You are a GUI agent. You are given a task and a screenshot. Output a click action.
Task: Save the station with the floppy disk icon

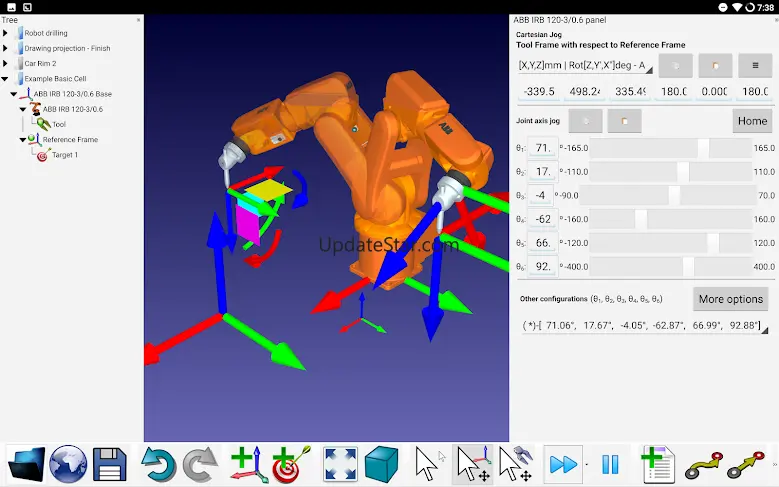(110, 465)
